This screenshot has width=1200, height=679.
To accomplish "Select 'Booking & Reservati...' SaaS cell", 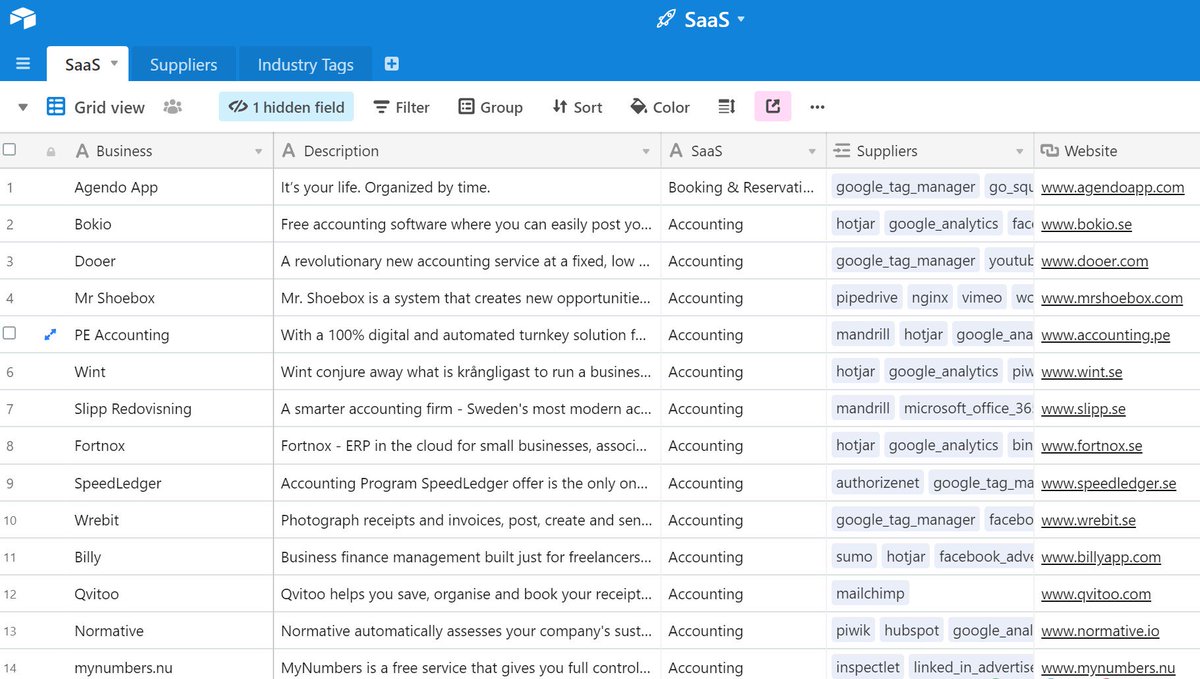I will coord(743,187).
